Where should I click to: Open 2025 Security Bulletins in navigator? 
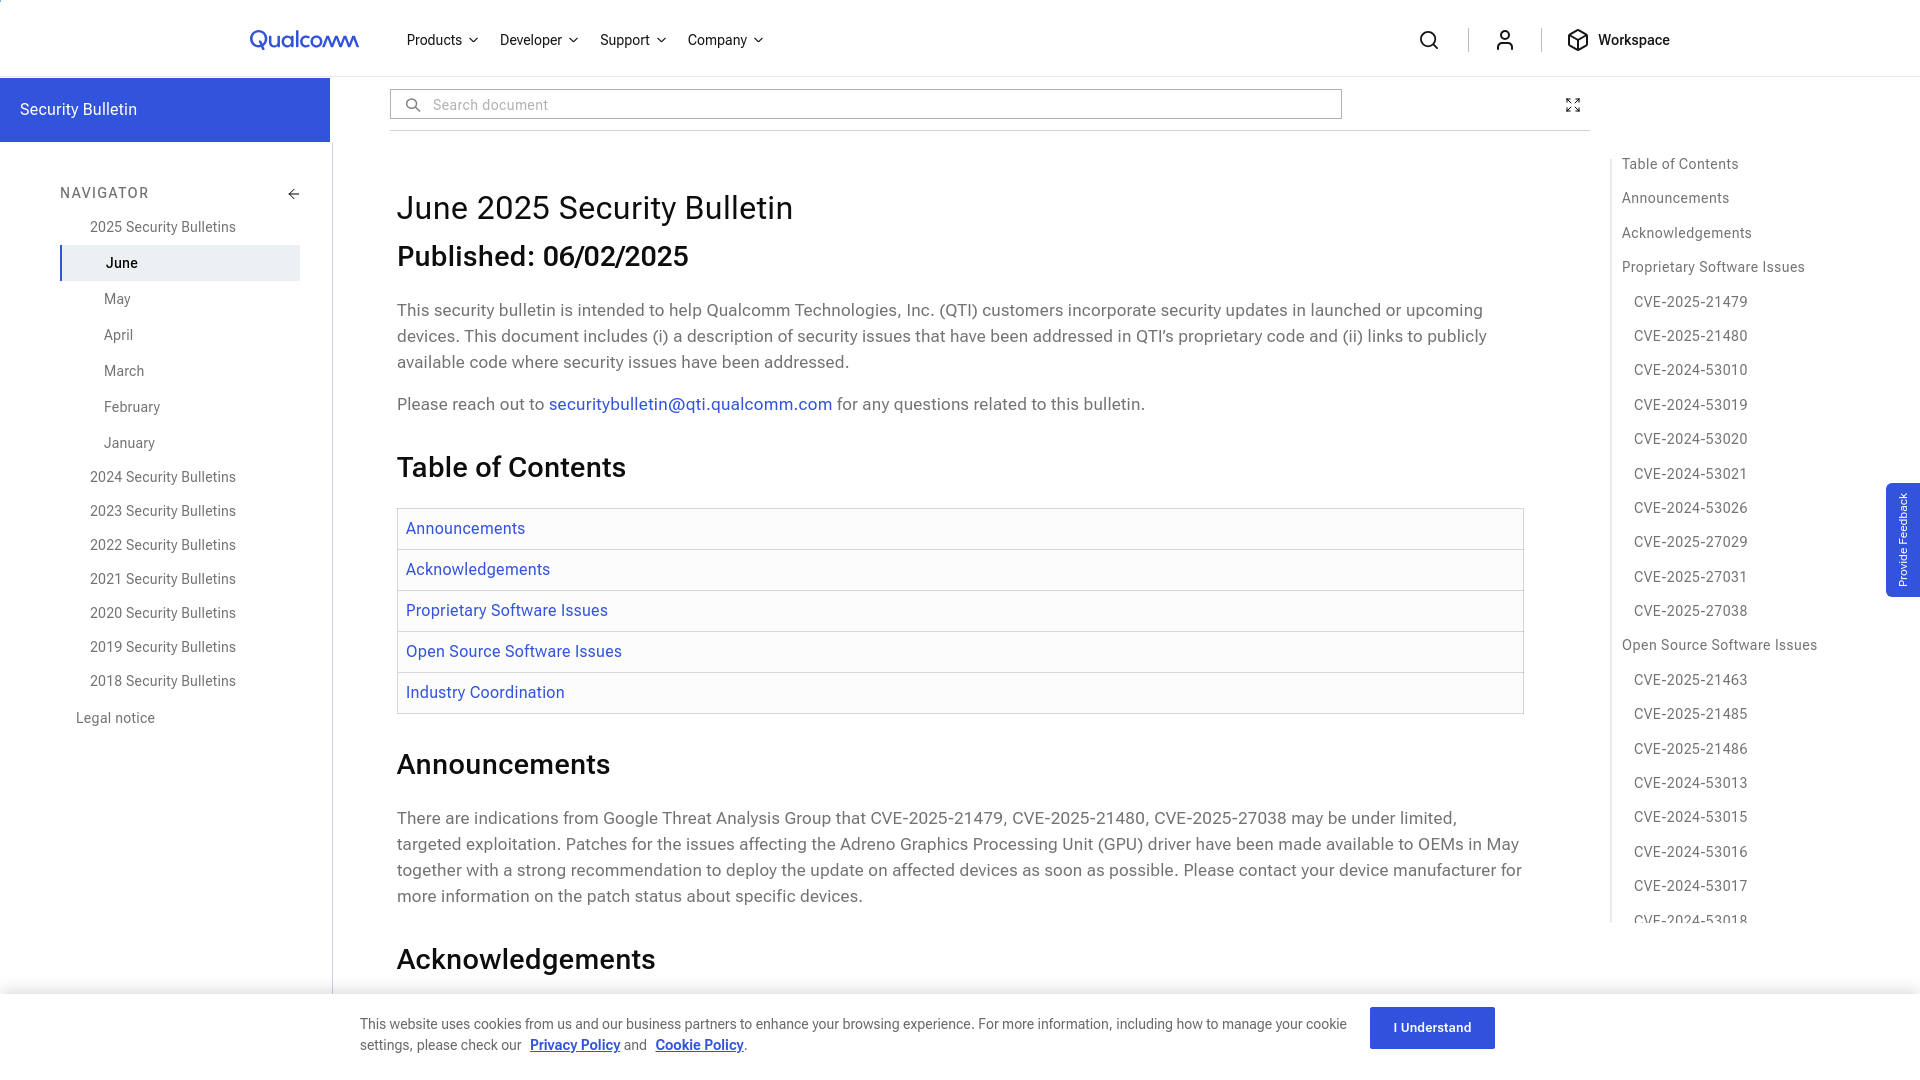[163, 227]
